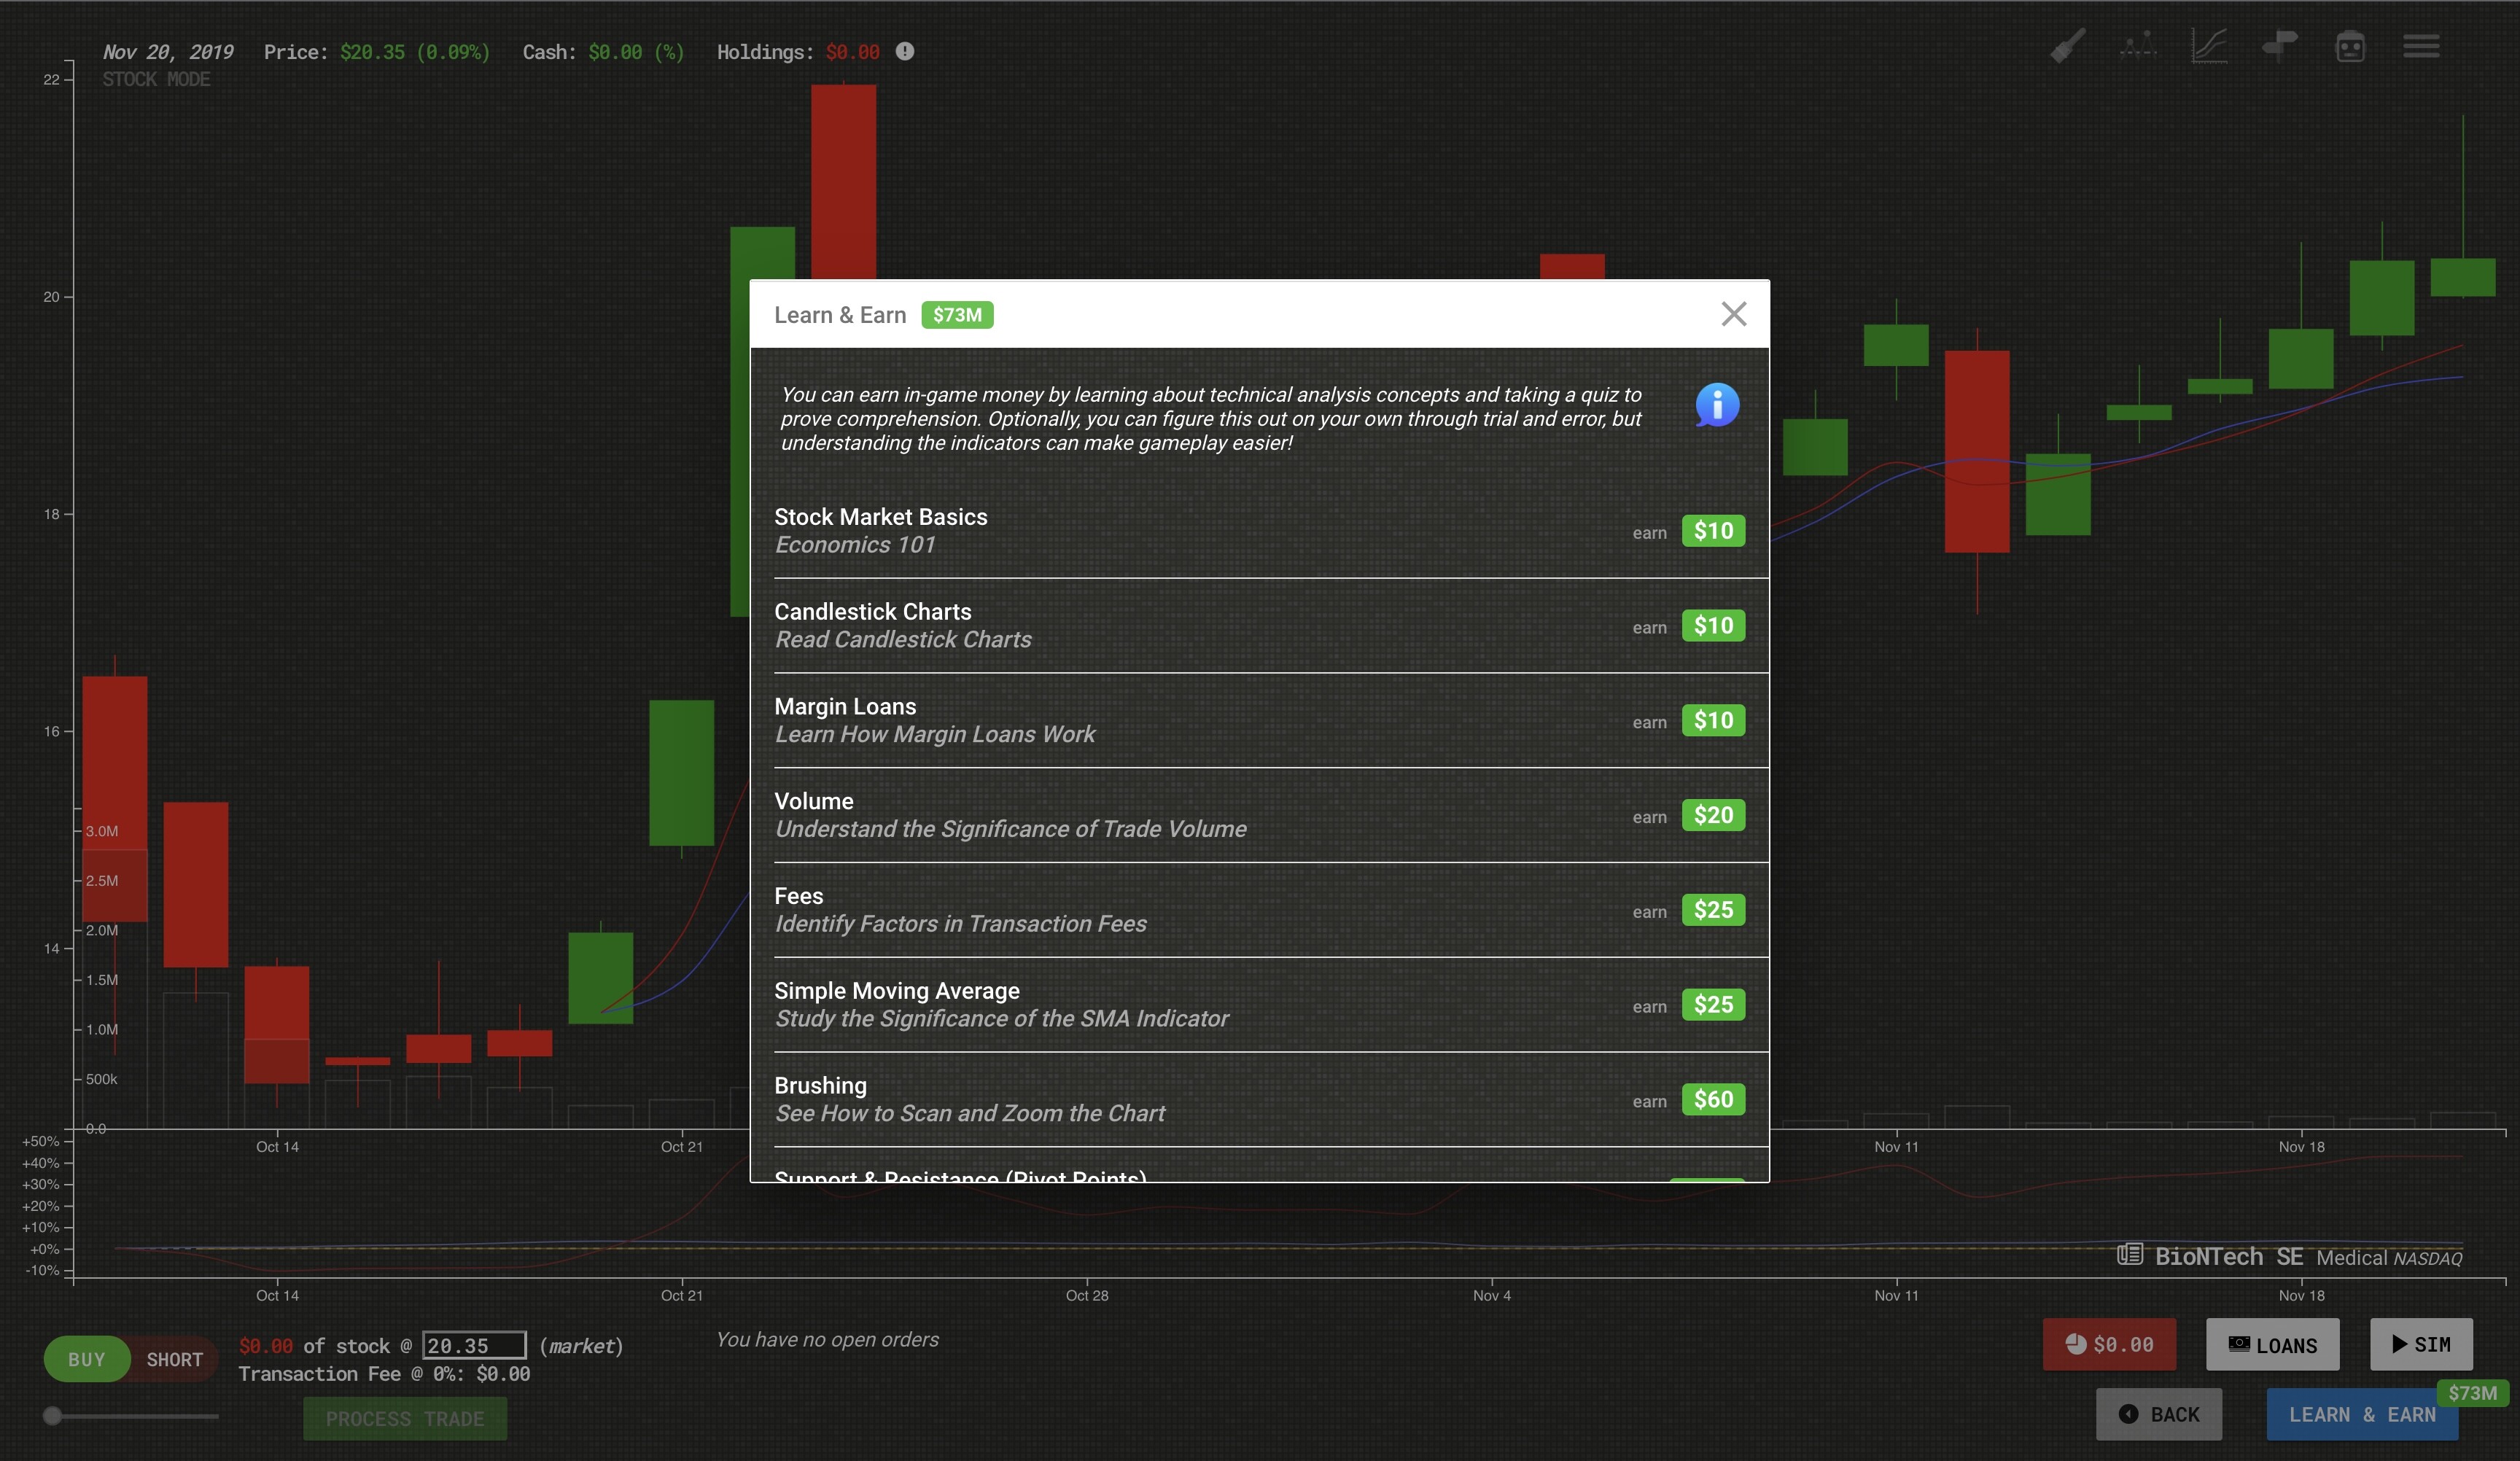Screen dimensions: 2520x1461
Task: Open the indicator points tool in the top toolbar
Action: point(2138,46)
